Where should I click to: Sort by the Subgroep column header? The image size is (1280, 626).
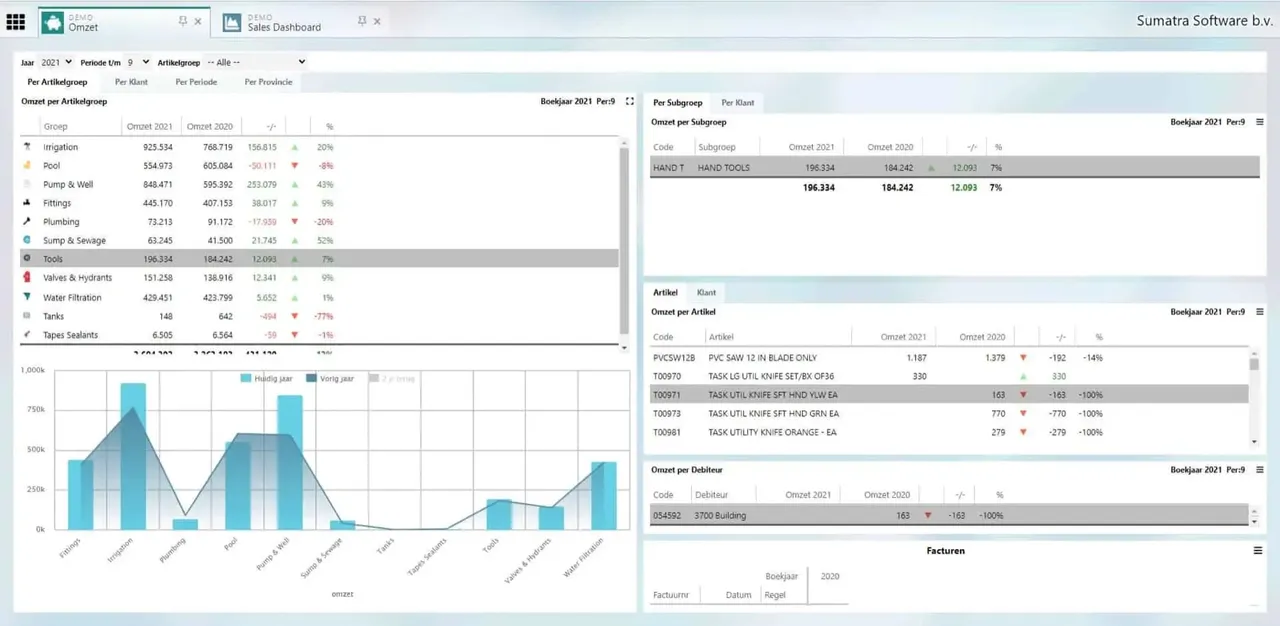pos(717,147)
